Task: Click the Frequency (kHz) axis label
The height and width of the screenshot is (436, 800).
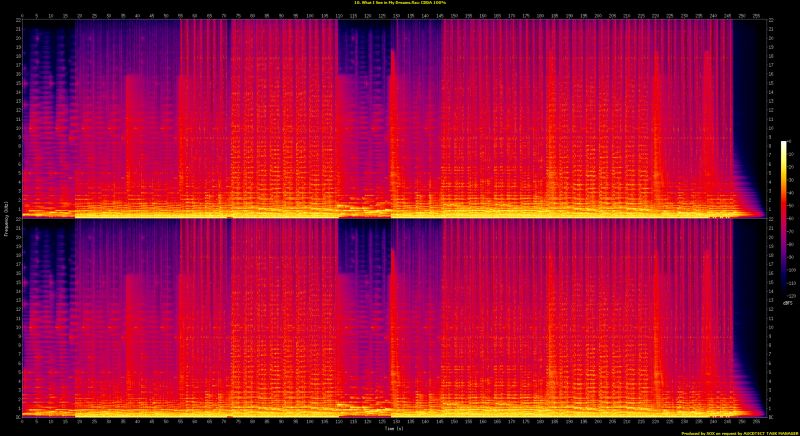Action: (7, 218)
